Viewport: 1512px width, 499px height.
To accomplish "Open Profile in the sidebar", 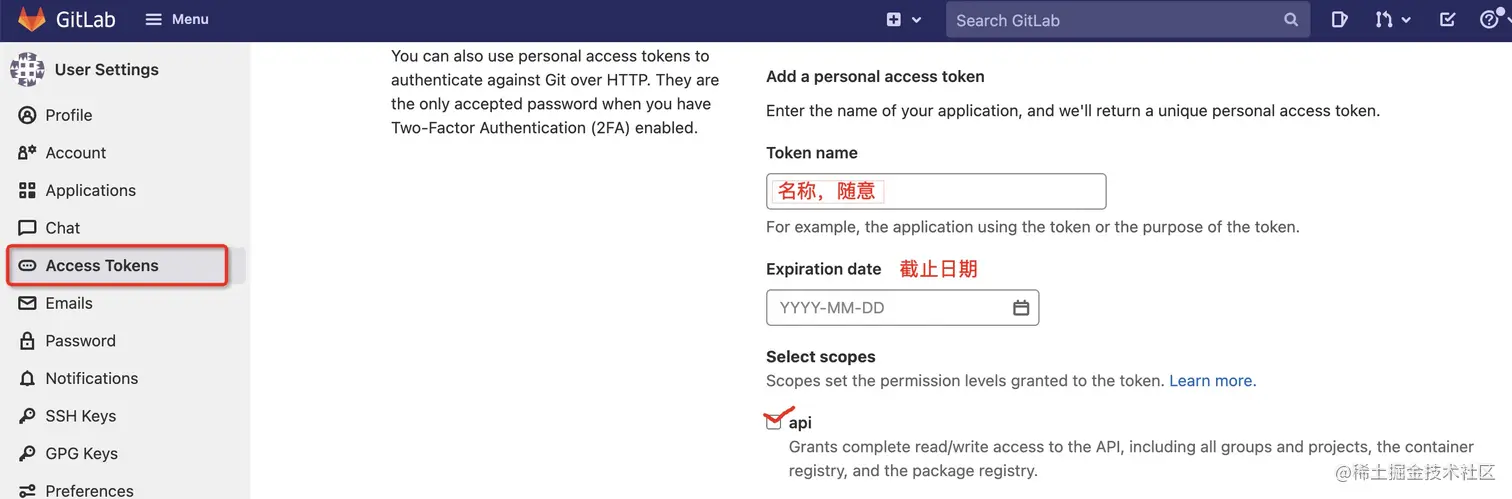I will 68,115.
